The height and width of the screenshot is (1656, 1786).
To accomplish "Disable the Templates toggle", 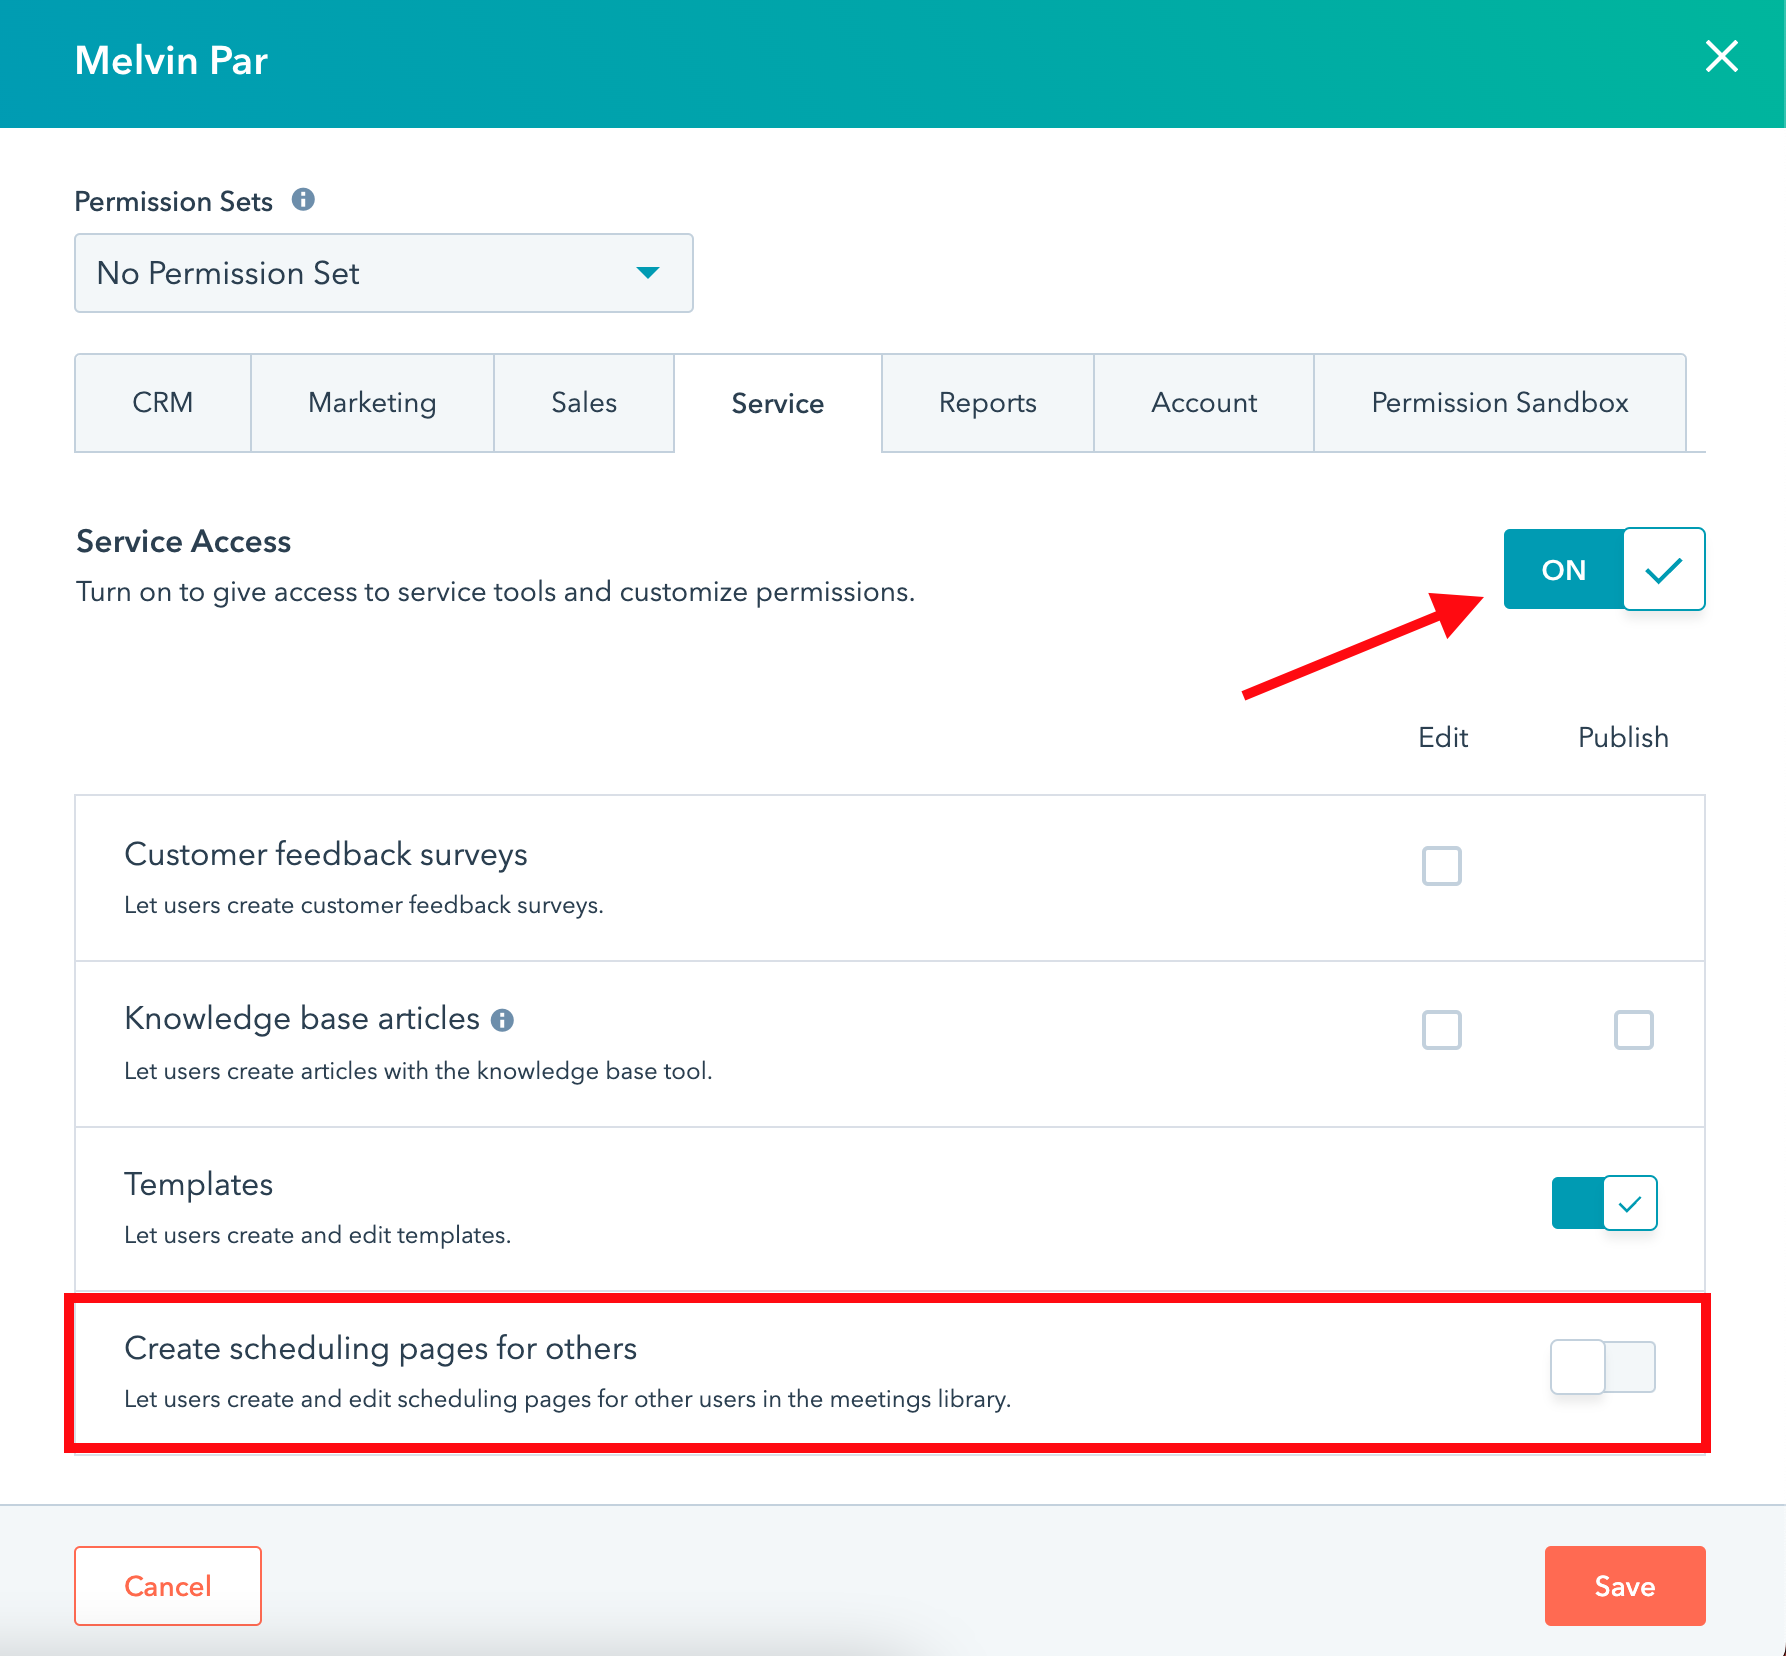I will [1604, 1203].
